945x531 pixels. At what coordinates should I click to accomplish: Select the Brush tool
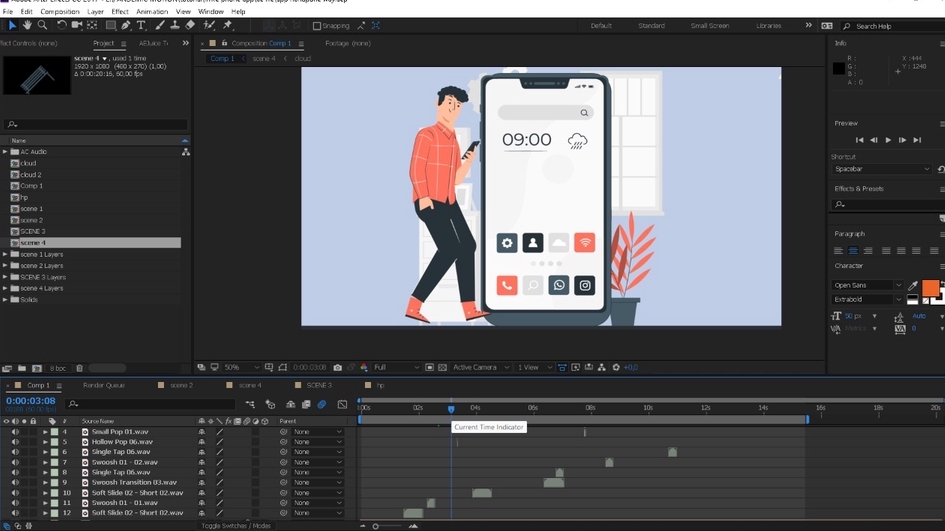coord(160,25)
